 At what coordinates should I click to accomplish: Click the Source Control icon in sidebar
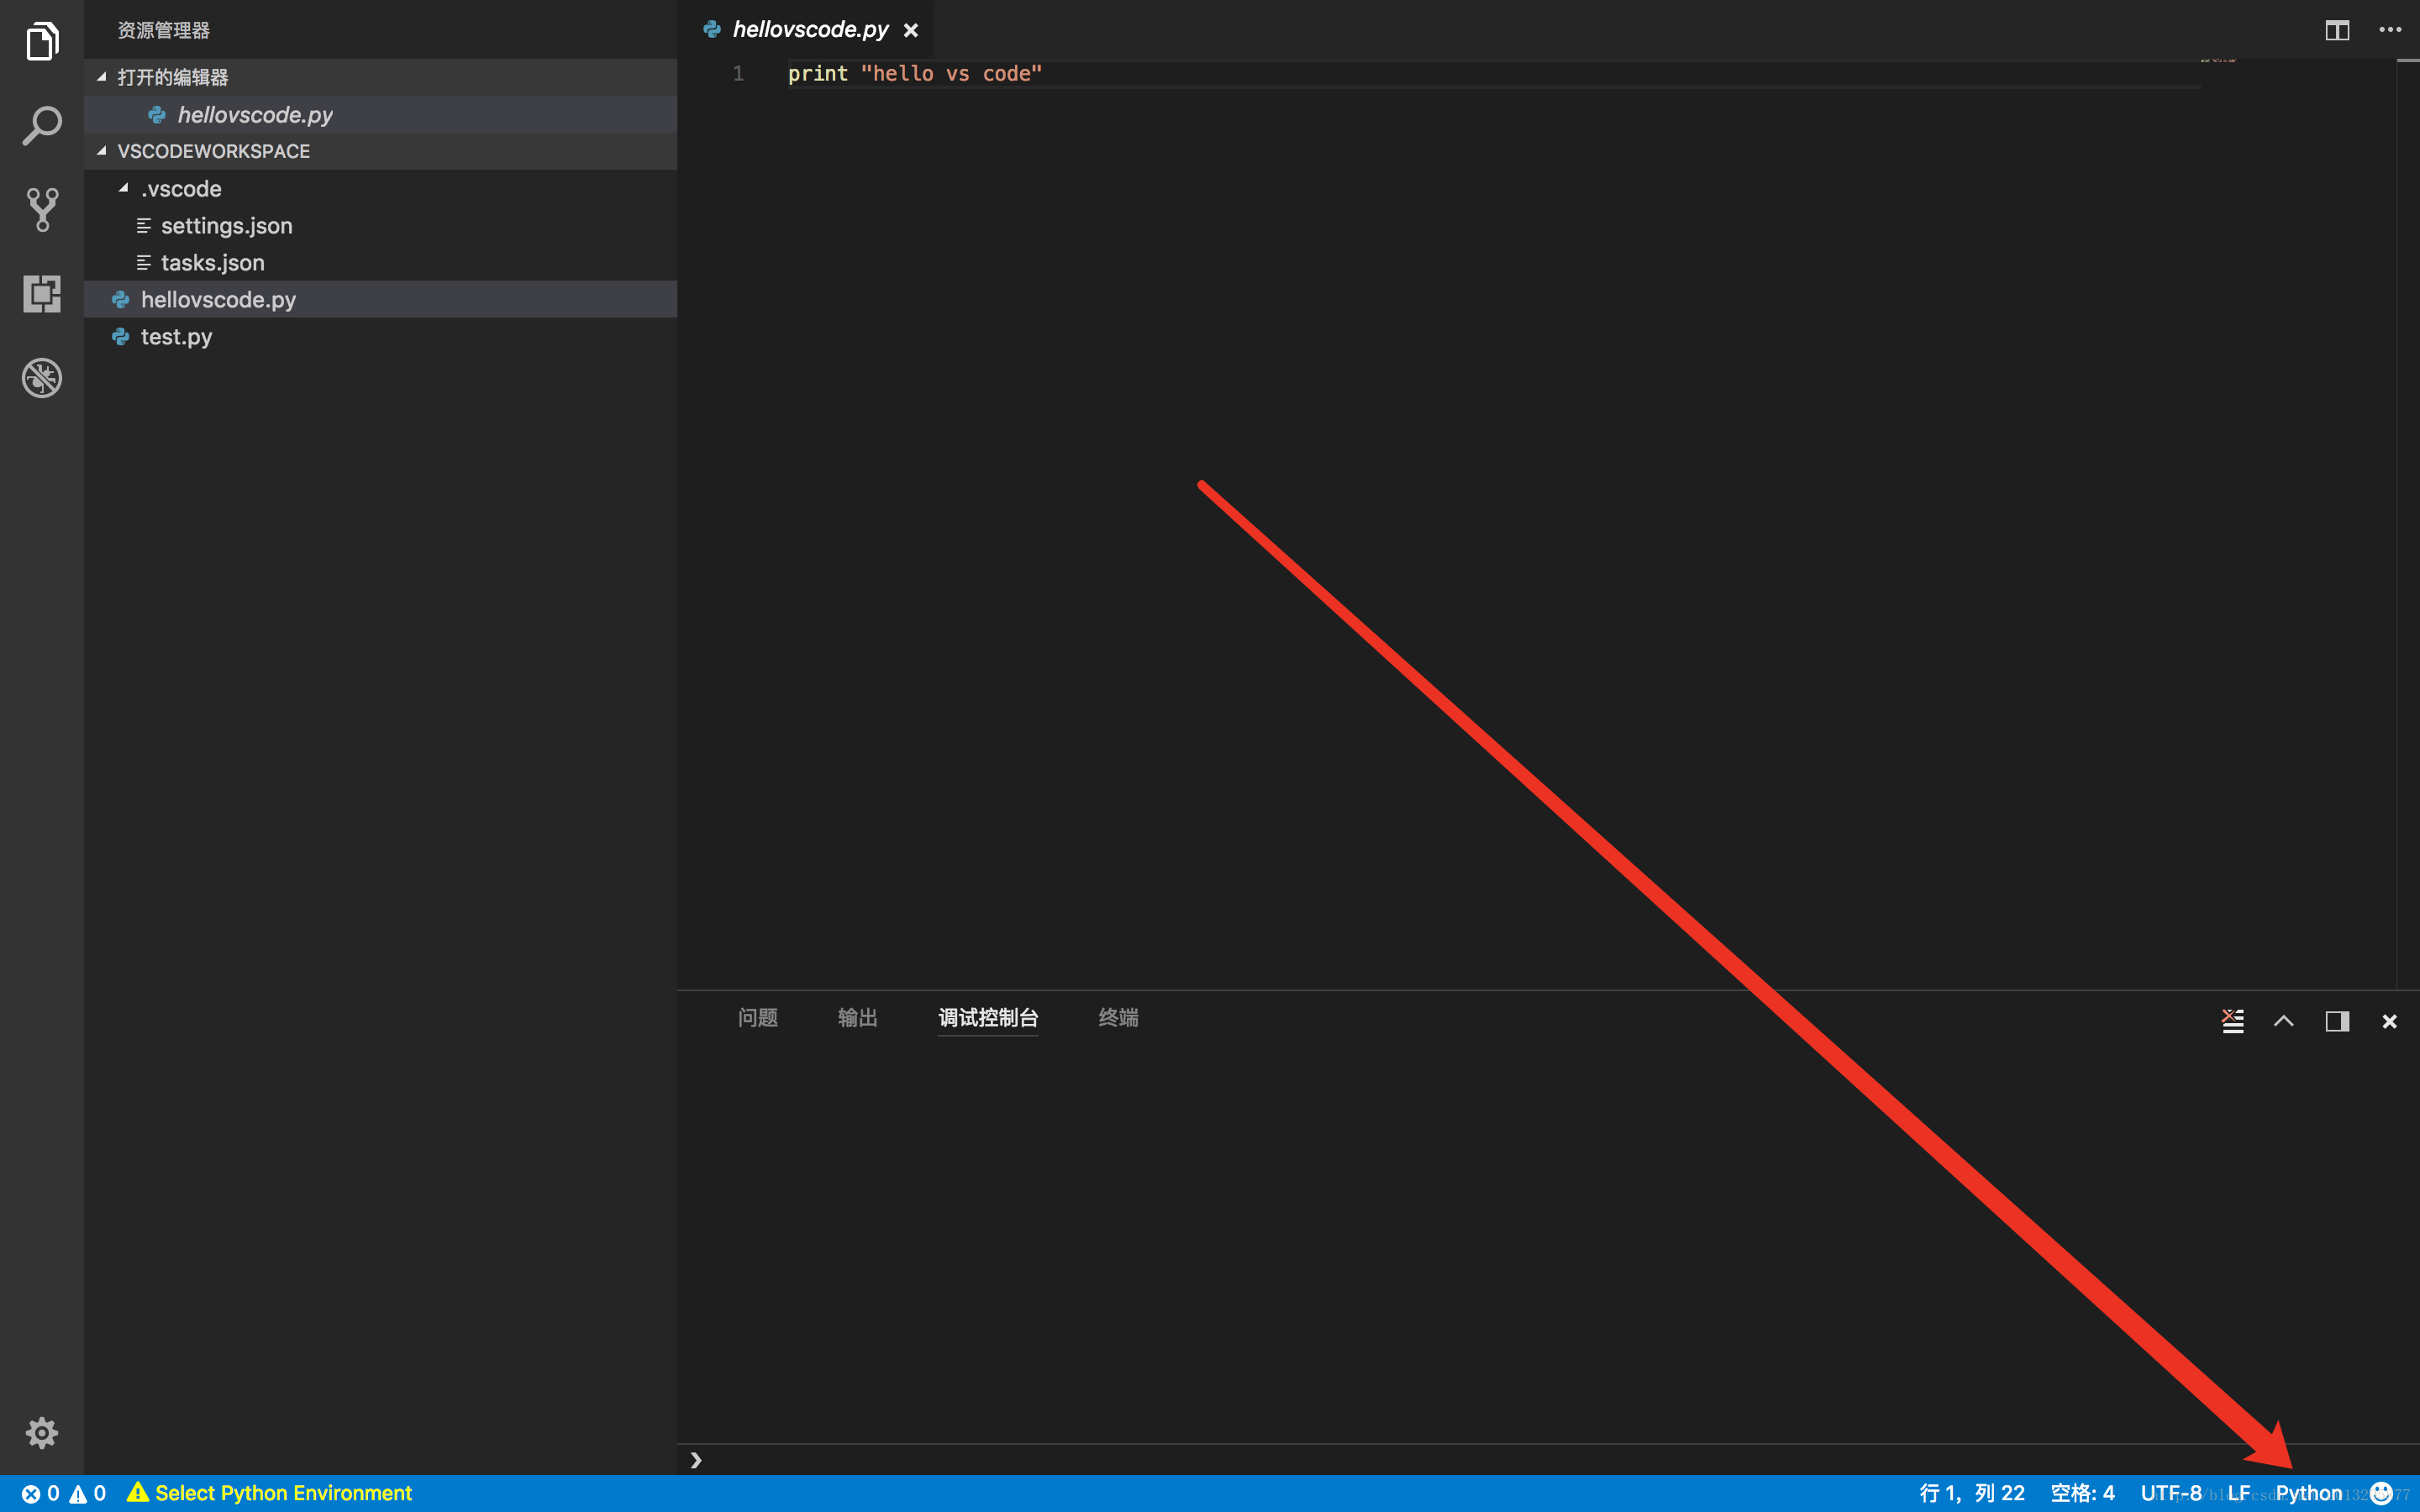pos(42,209)
